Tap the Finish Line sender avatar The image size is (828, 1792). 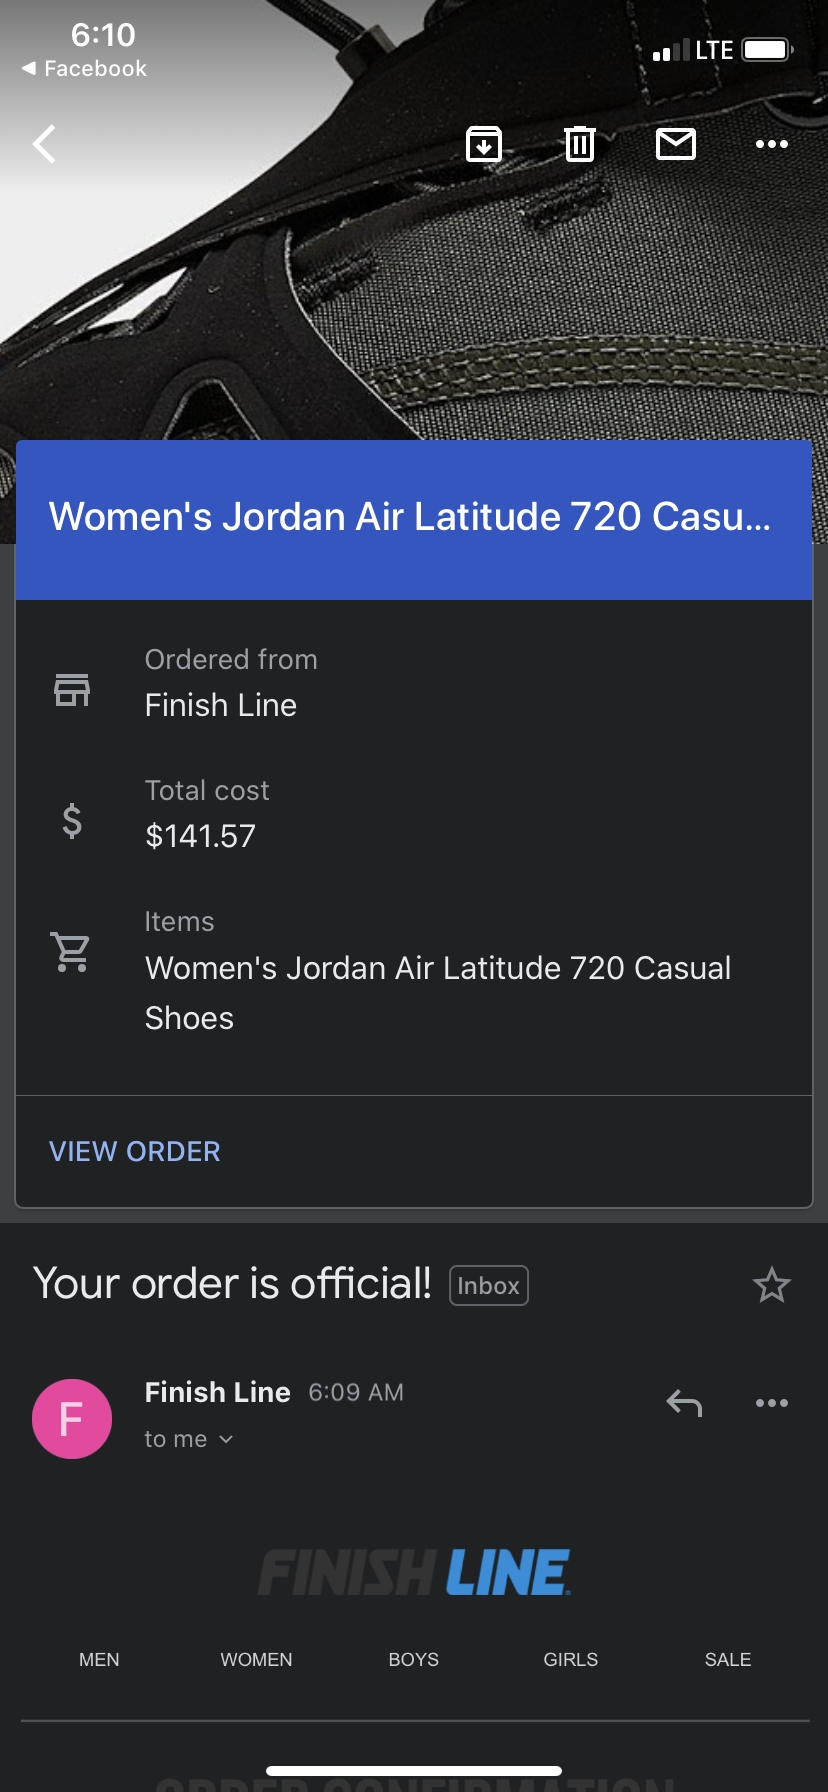tap(72, 1419)
